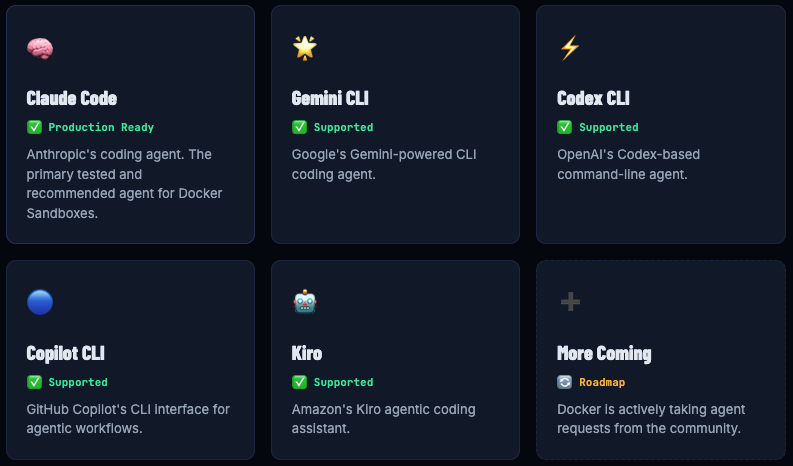Click green checkmark next to Production Ready
The height and width of the screenshot is (466, 793).
pyautogui.click(x=34, y=127)
